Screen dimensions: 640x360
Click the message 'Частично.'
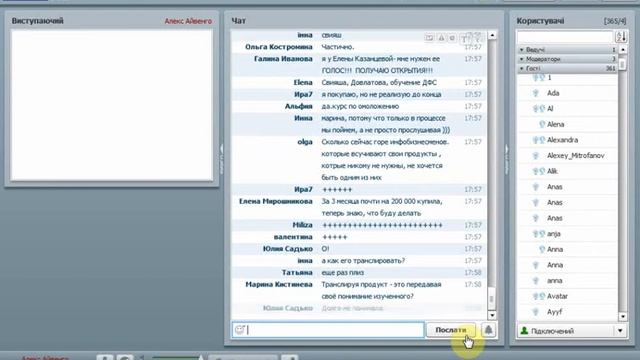(338, 47)
